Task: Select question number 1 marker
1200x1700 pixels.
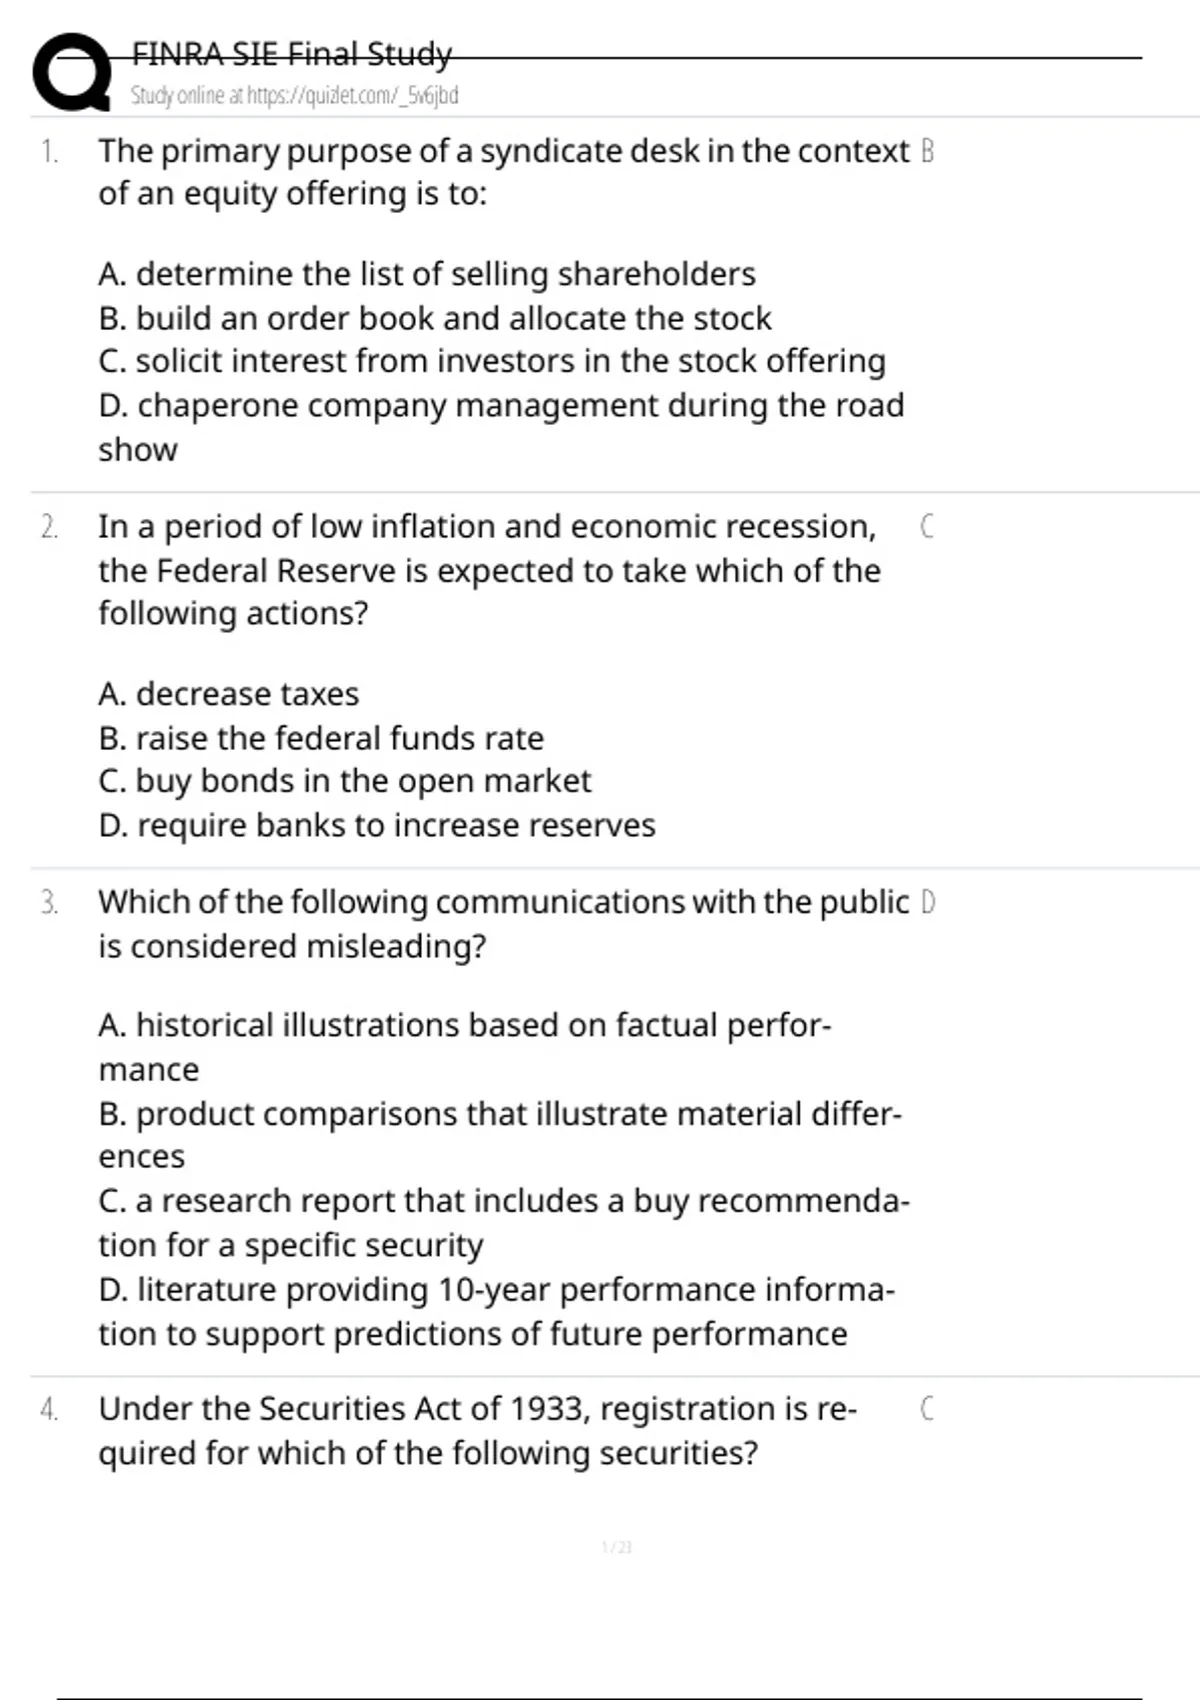Action: pyautogui.click(x=49, y=152)
